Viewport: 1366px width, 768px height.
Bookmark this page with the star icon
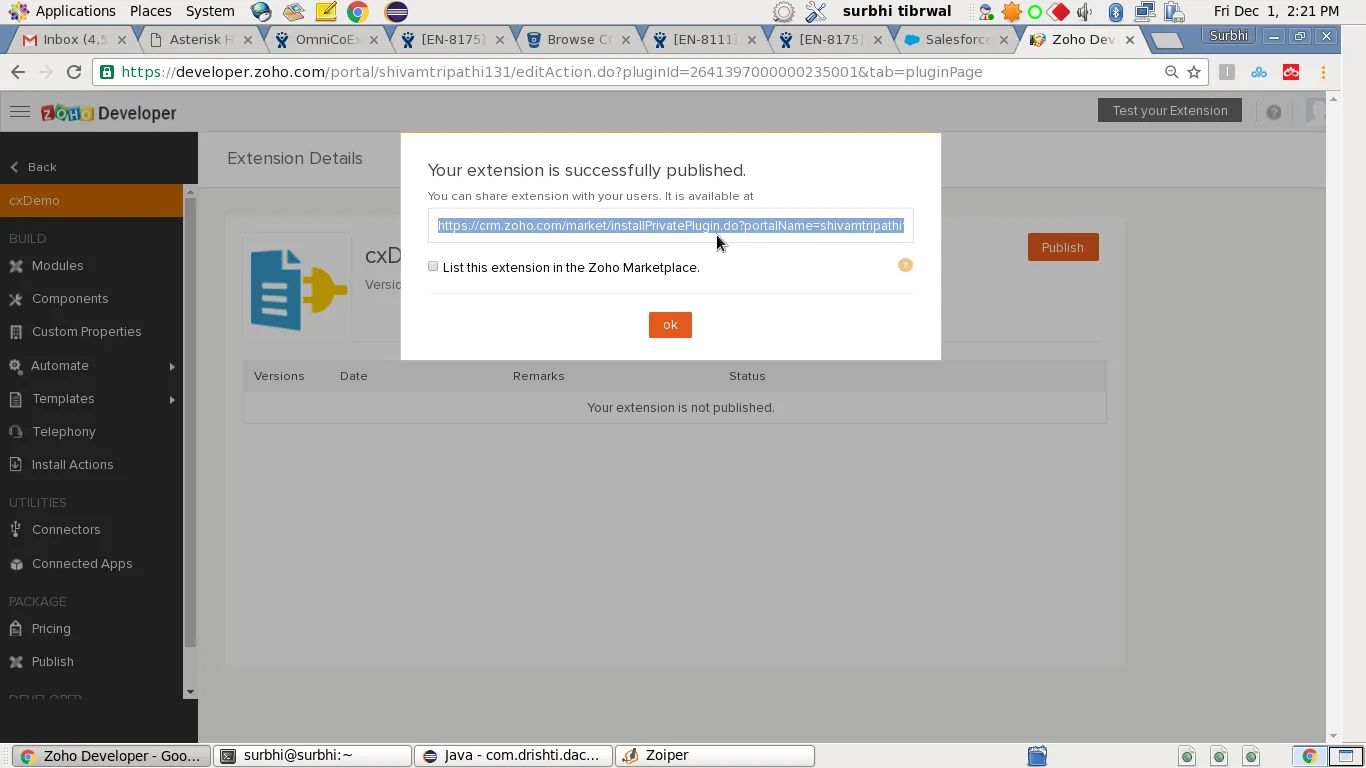point(1194,72)
